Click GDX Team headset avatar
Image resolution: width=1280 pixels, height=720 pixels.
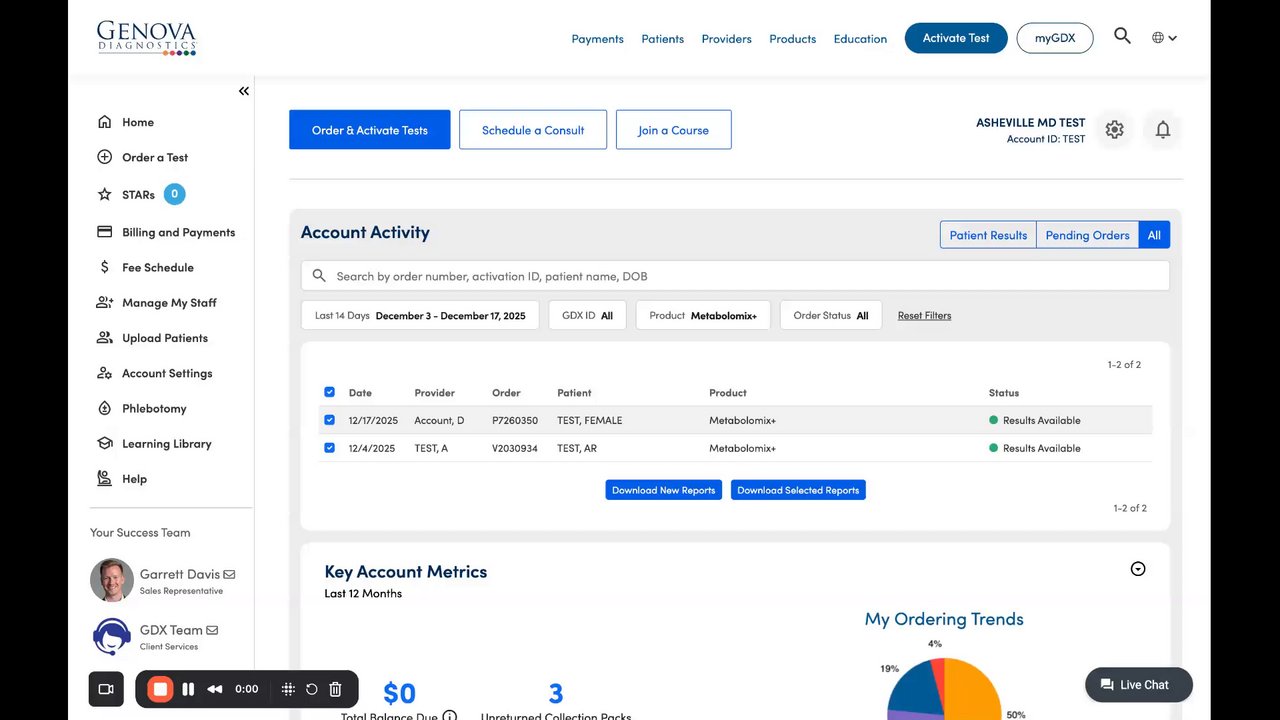pyautogui.click(x=112, y=636)
